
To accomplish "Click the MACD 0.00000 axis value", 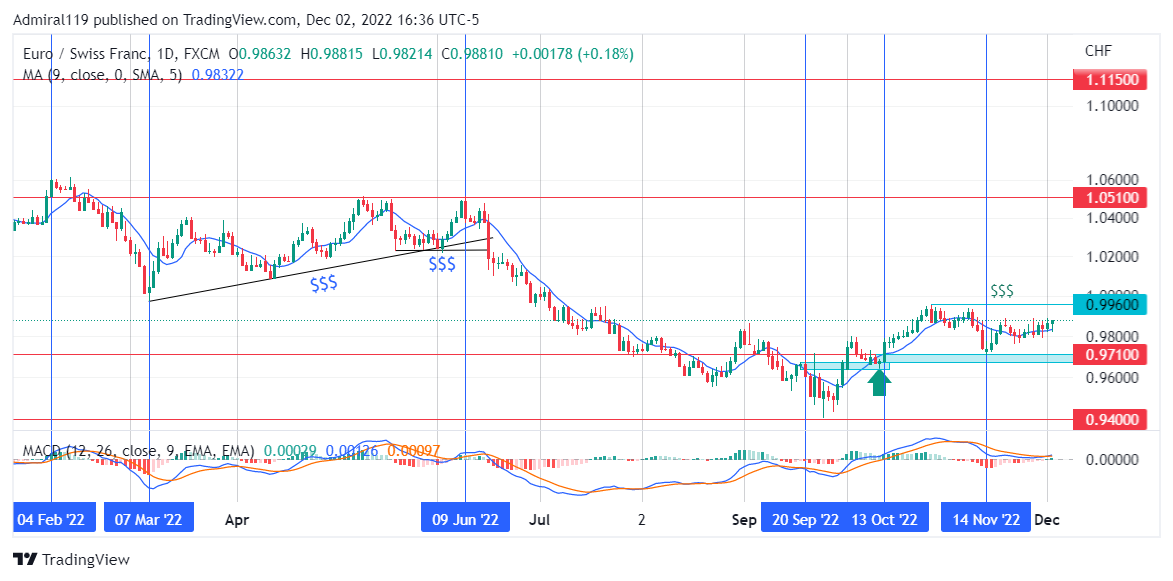I will [x=1112, y=459].
